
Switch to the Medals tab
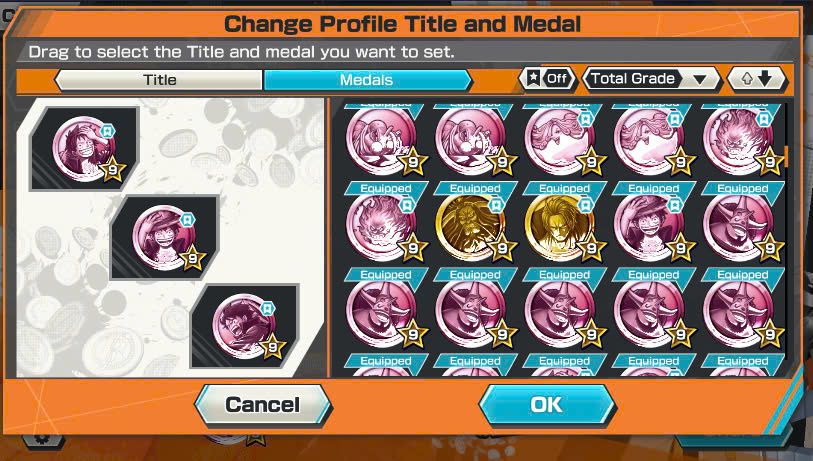point(367,80)
